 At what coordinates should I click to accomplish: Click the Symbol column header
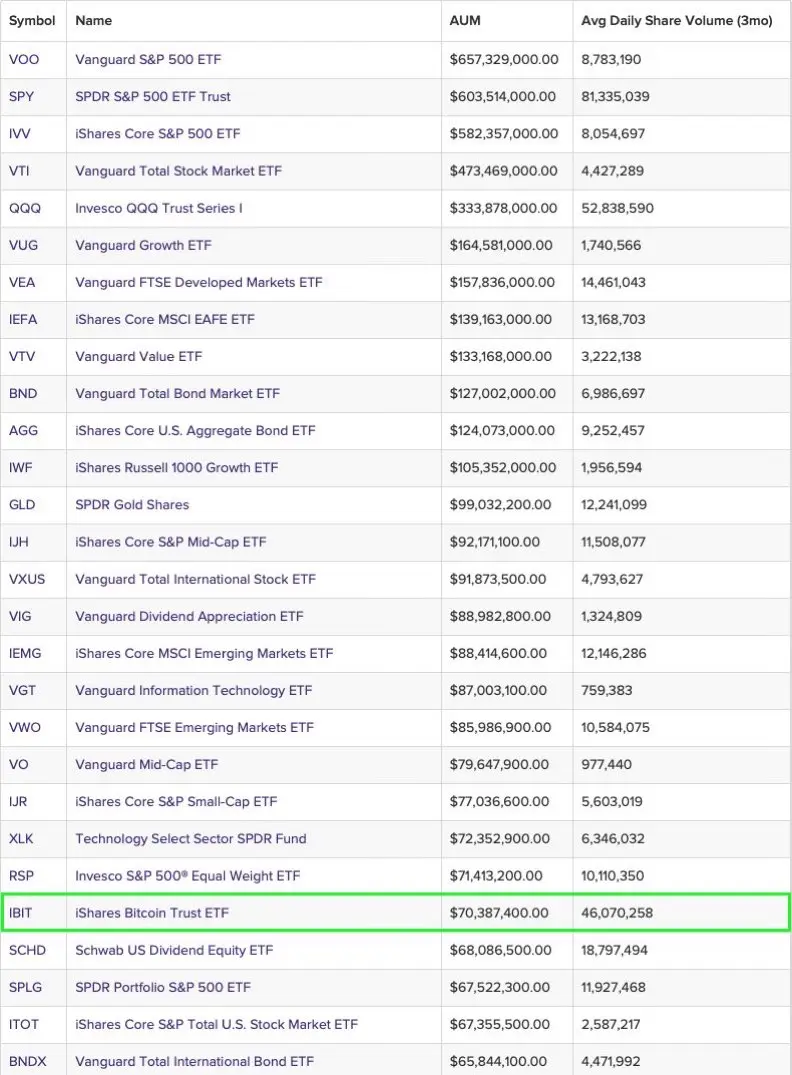tap(32, 21)
